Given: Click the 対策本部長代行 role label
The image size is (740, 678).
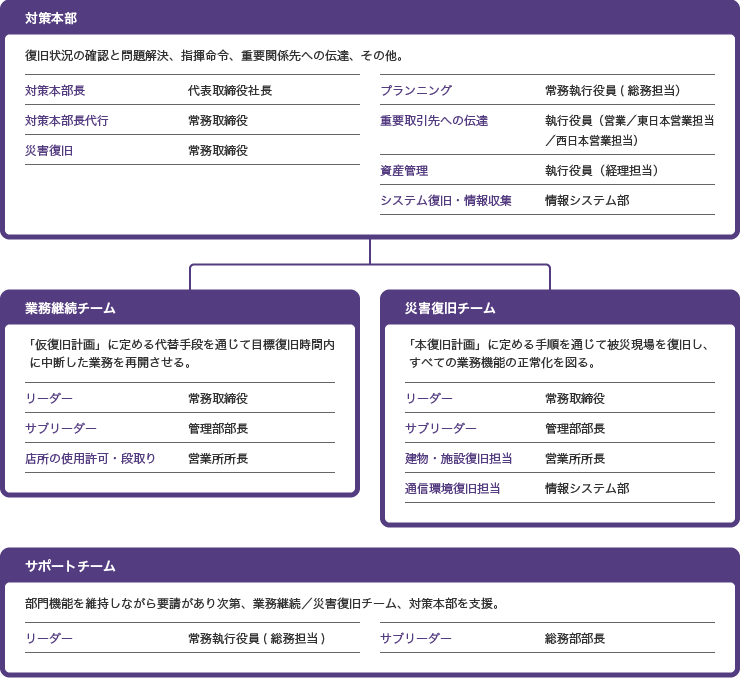Looking at the screenshot, I should [x=67, y=120].
